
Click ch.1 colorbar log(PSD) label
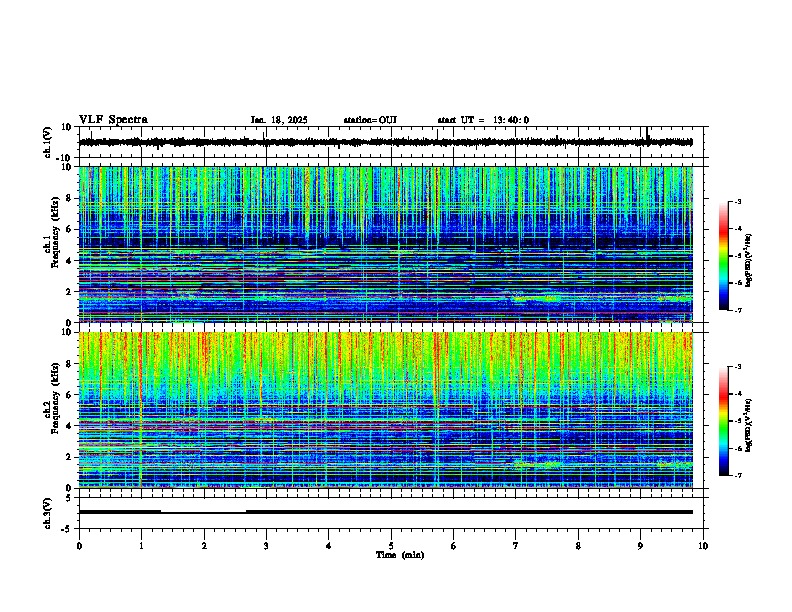tap(748, 261)
